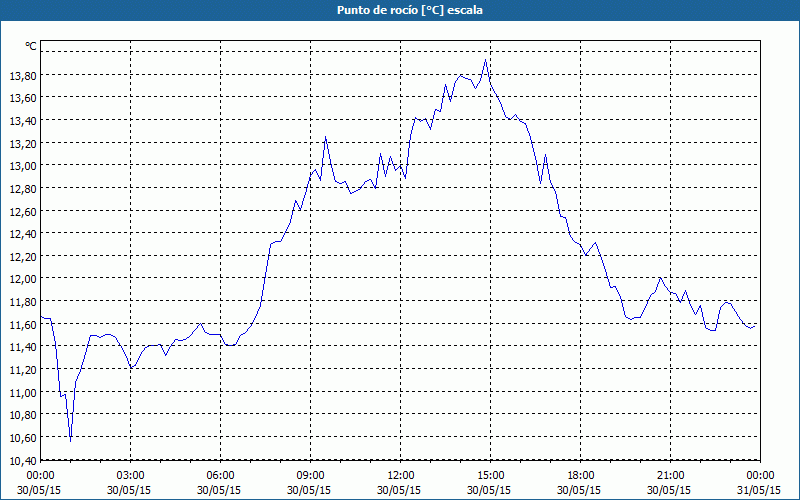Pick the 30/05/15 date beneath 21:00
The height and width of the screenshot is (500, 800).
(669, 490)
